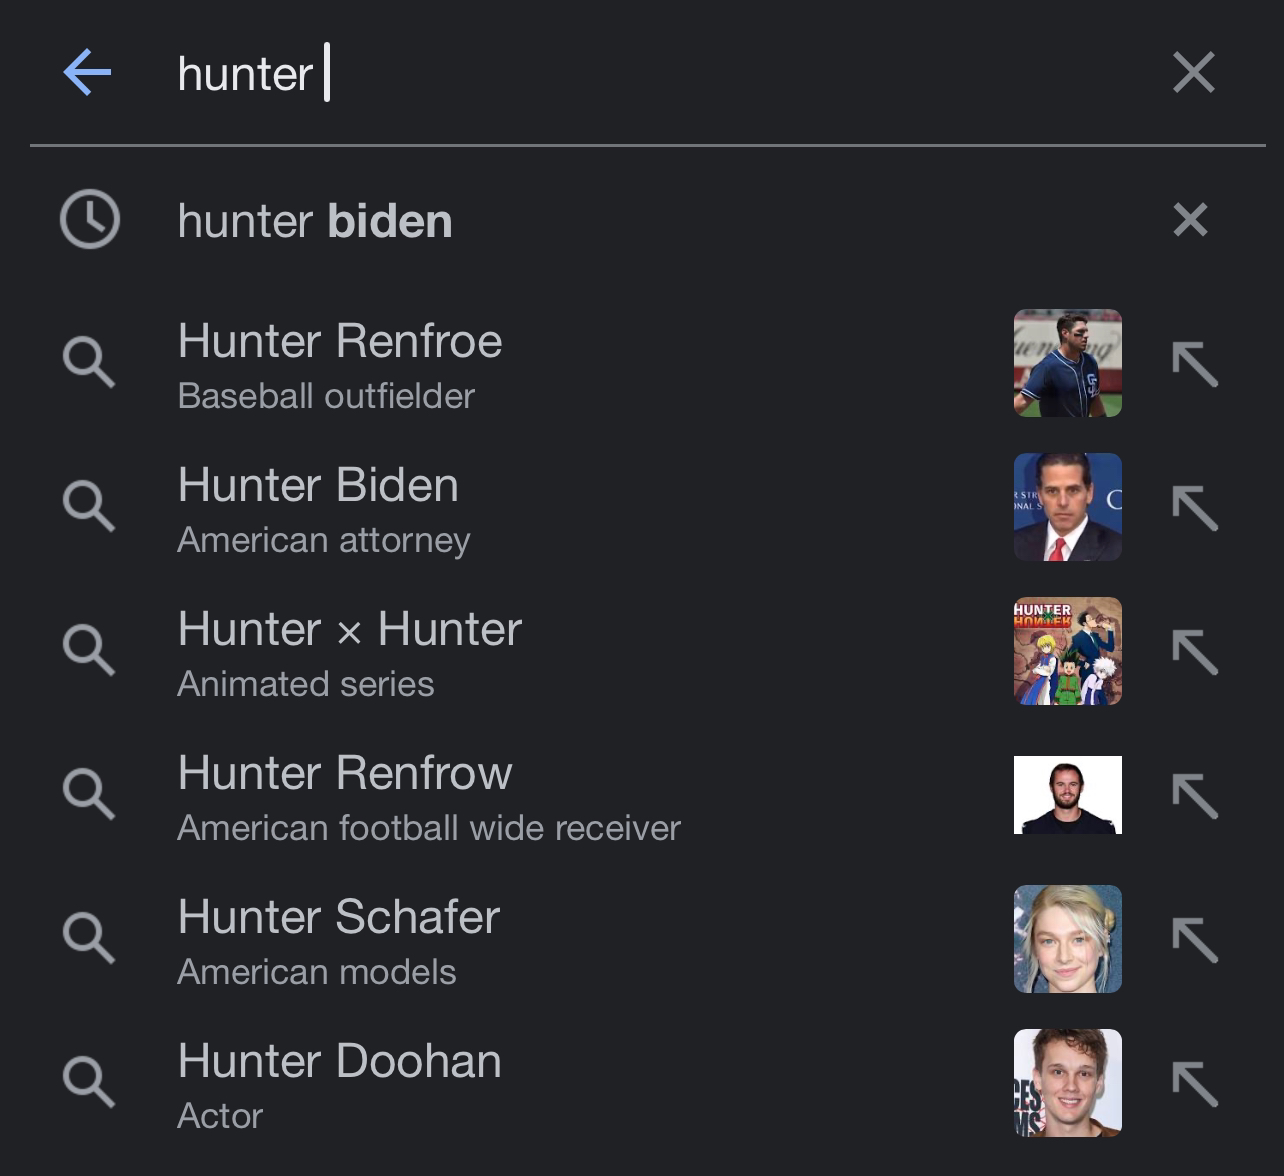Click the search icon beside Hunter Renfroe

[x=89, y=363]
